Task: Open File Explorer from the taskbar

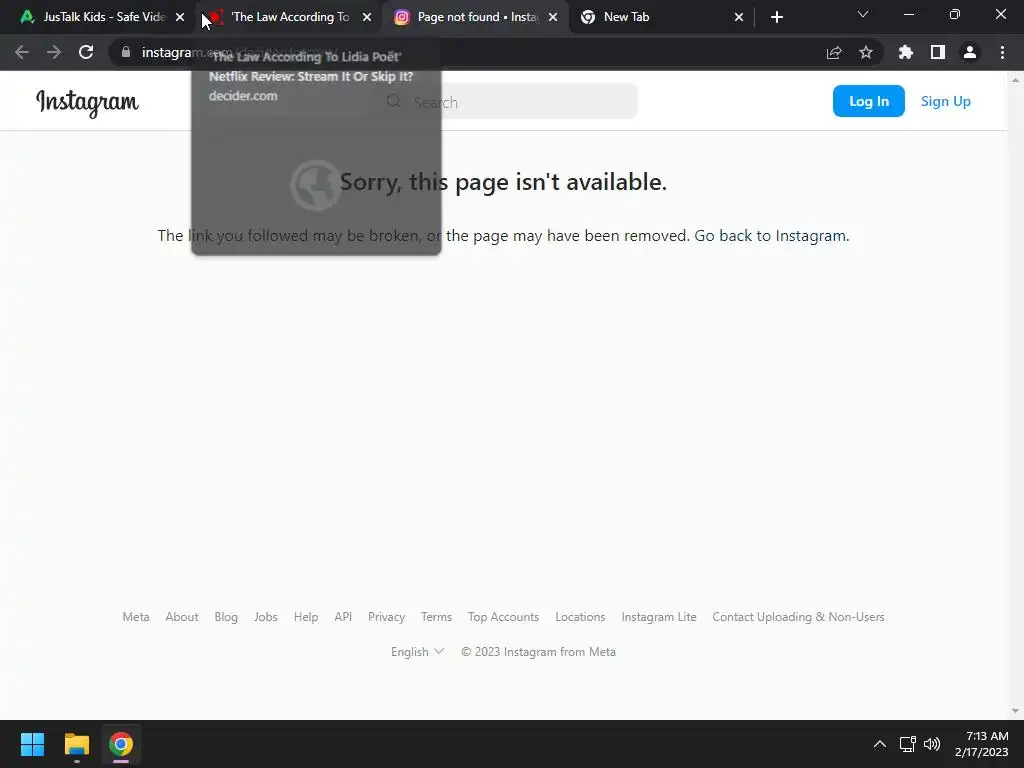Action: coord(76,744)
